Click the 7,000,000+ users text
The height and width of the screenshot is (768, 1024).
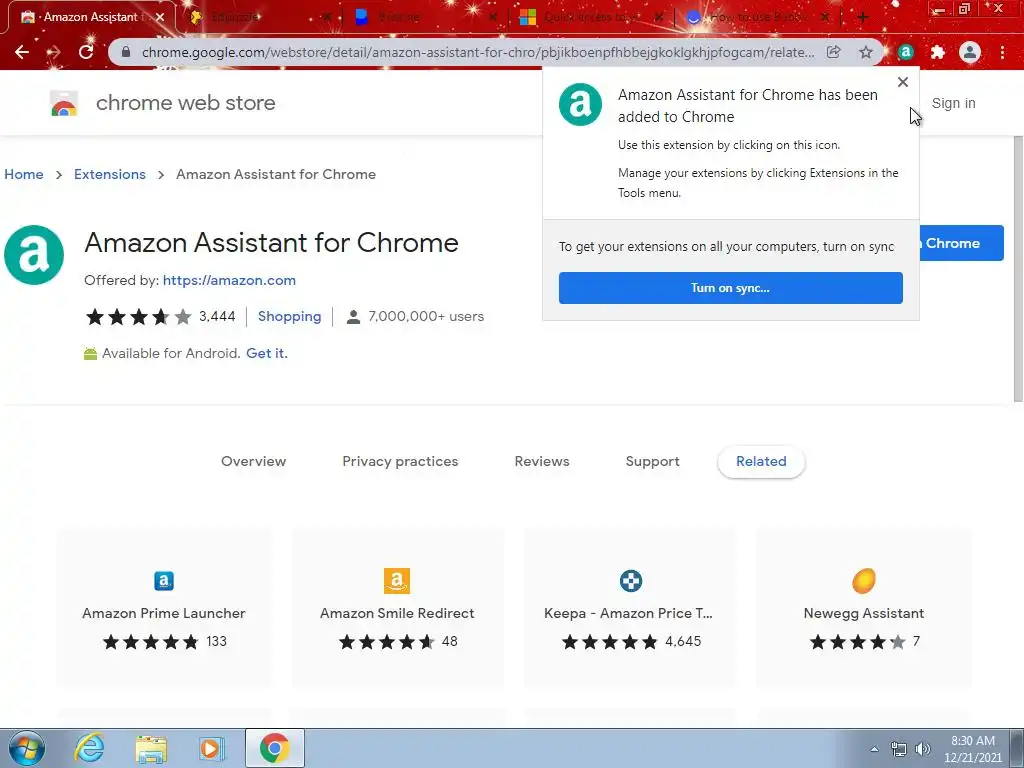426,316
